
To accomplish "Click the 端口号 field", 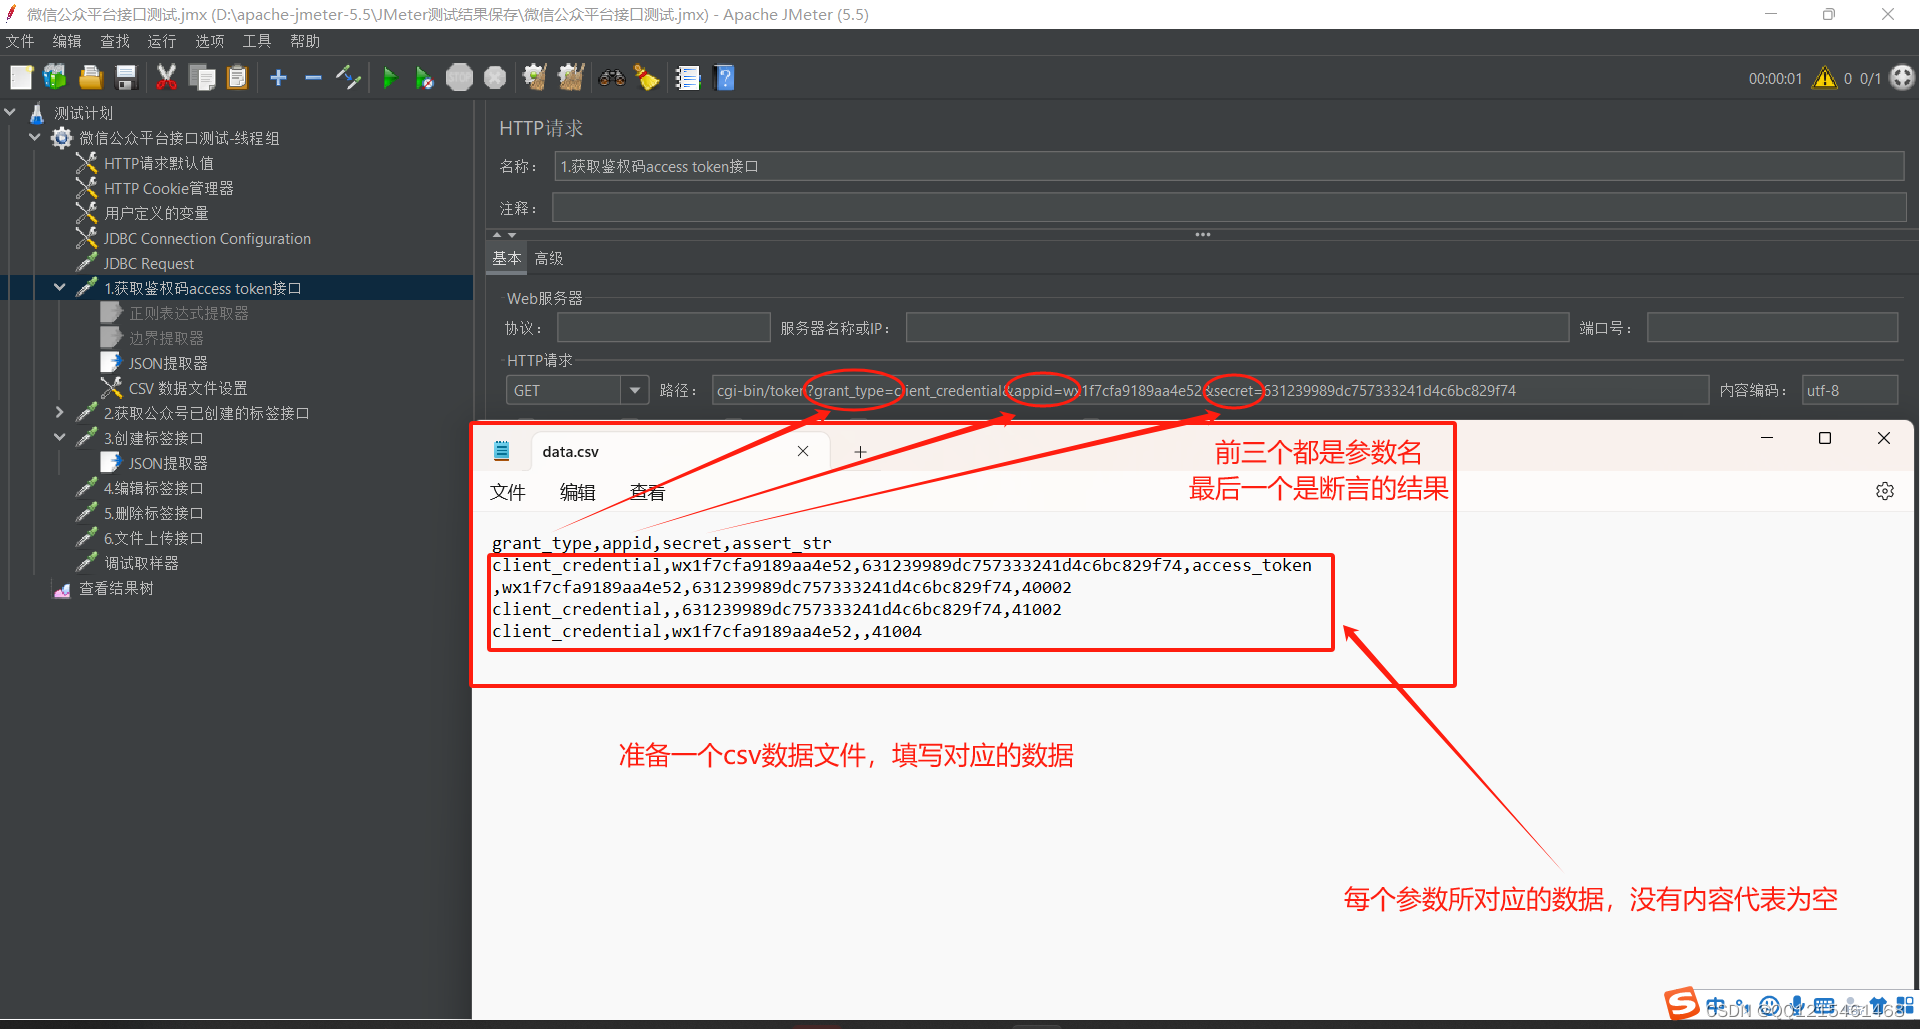I will pos(1772,328).
